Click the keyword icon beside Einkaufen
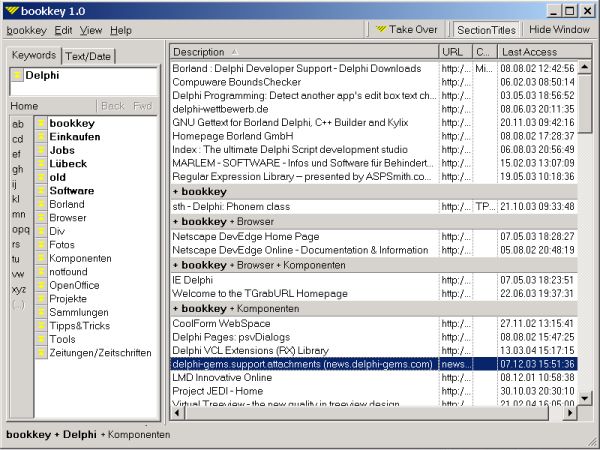Screen dimensions: 600x450 41,137
